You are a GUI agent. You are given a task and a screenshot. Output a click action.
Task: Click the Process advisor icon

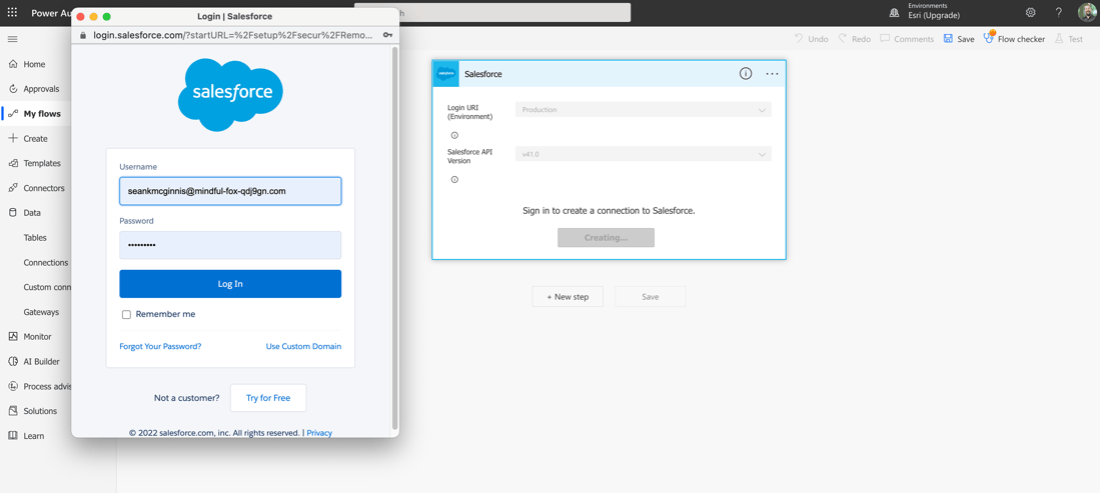pyautogui.click(x=13, y=386)
